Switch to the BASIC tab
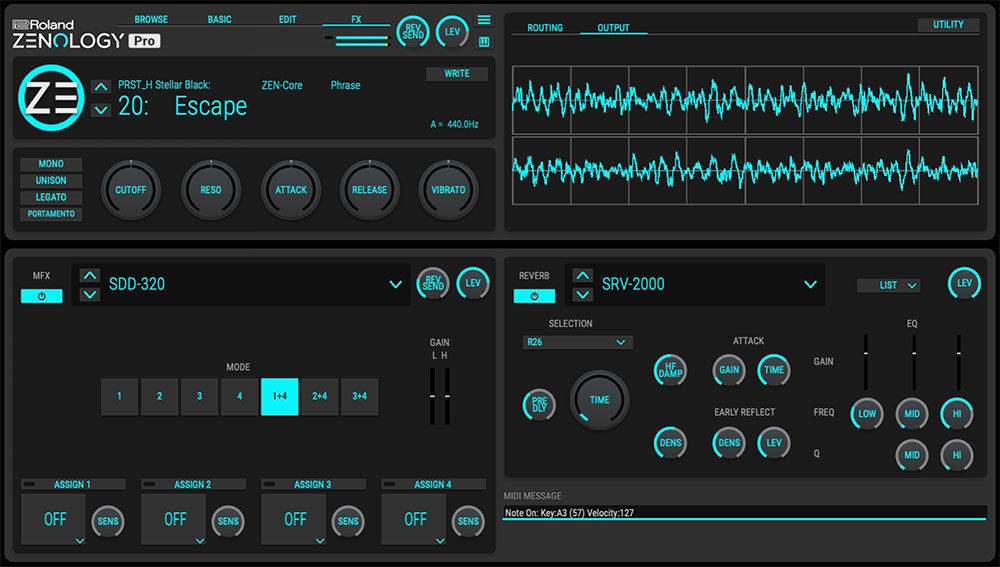1000x567 pixels. tap(219, 20)
